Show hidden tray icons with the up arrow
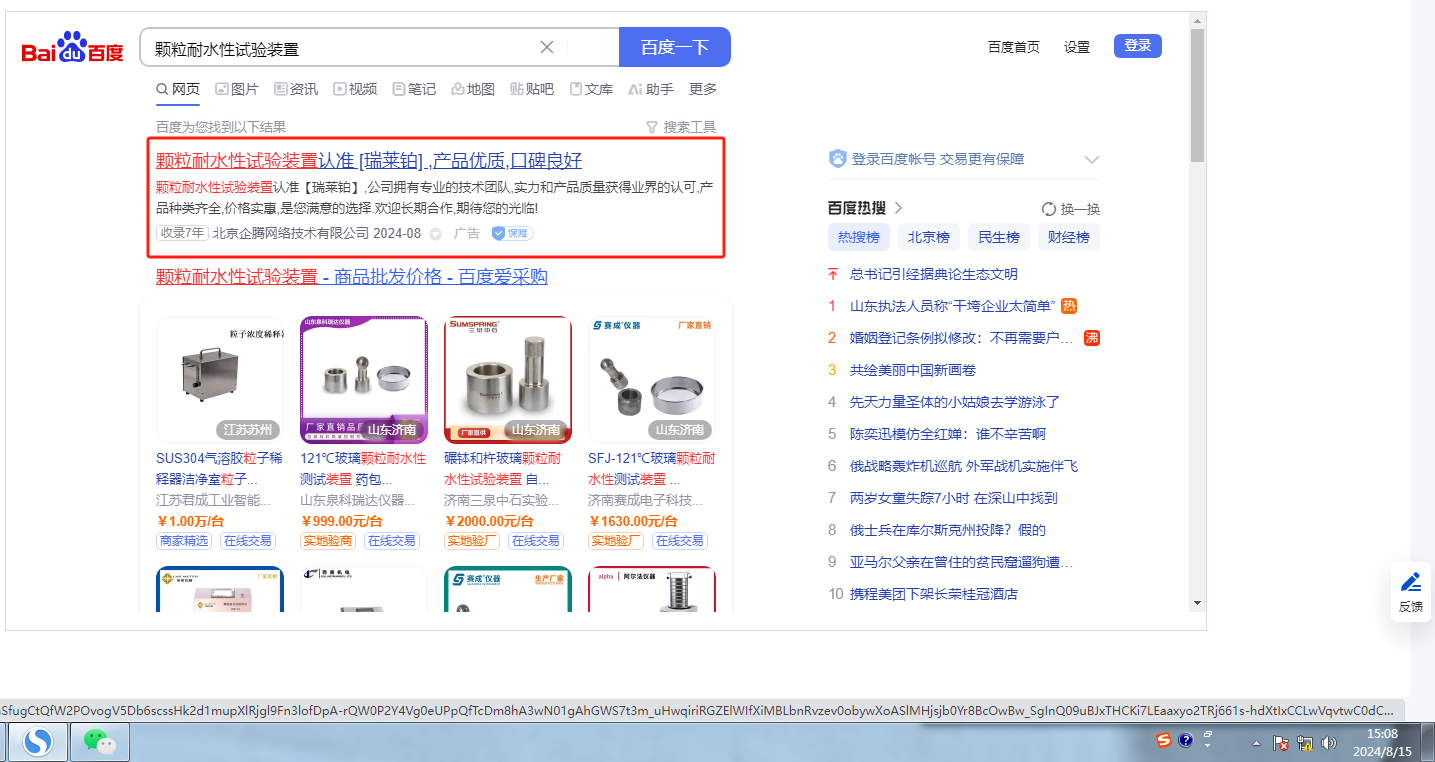1435x762 pixels. [1256, 743]
